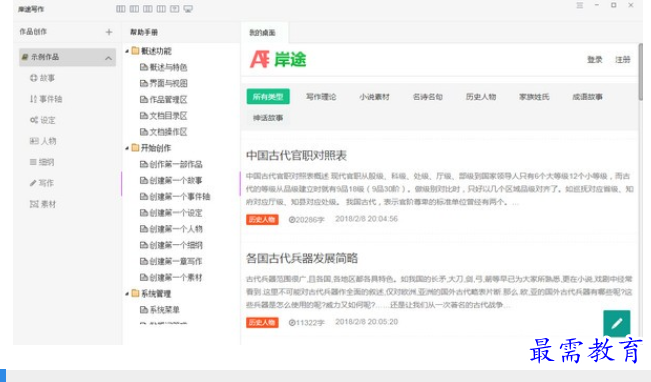Open the hamburger menu icon at top right
The height and width of the screenshot is (382, 651).
580,5
